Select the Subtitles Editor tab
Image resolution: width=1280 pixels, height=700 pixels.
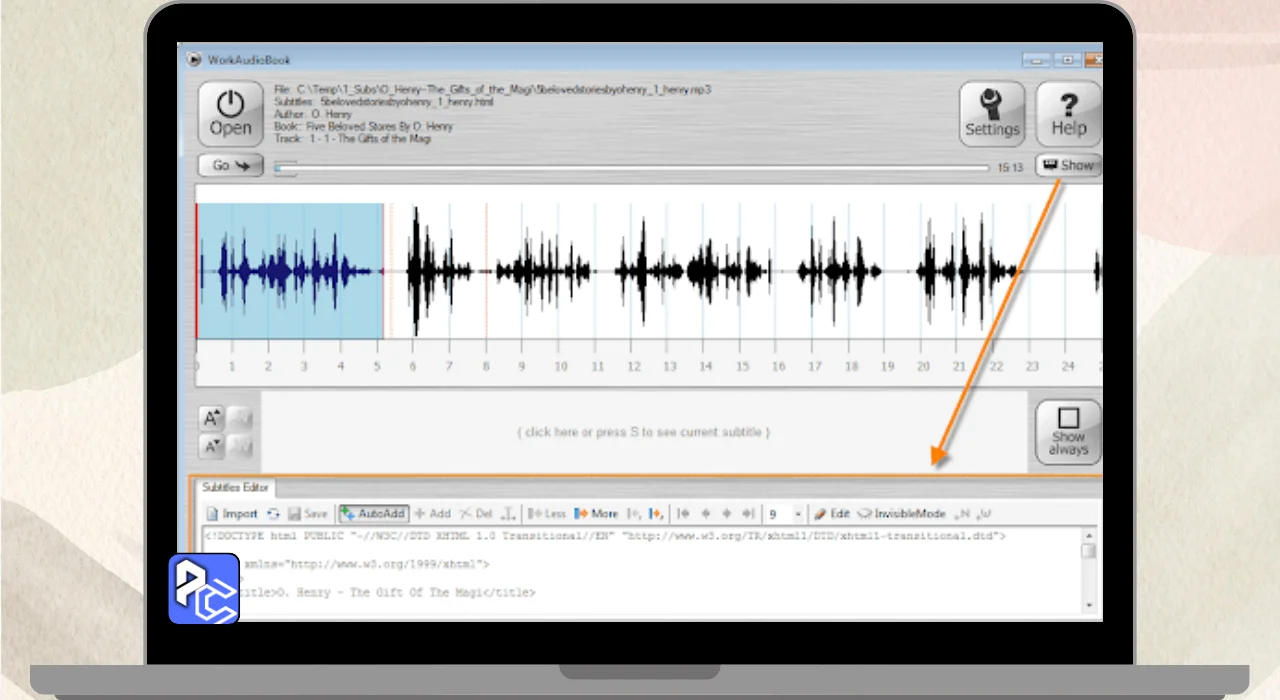(236, 488)
